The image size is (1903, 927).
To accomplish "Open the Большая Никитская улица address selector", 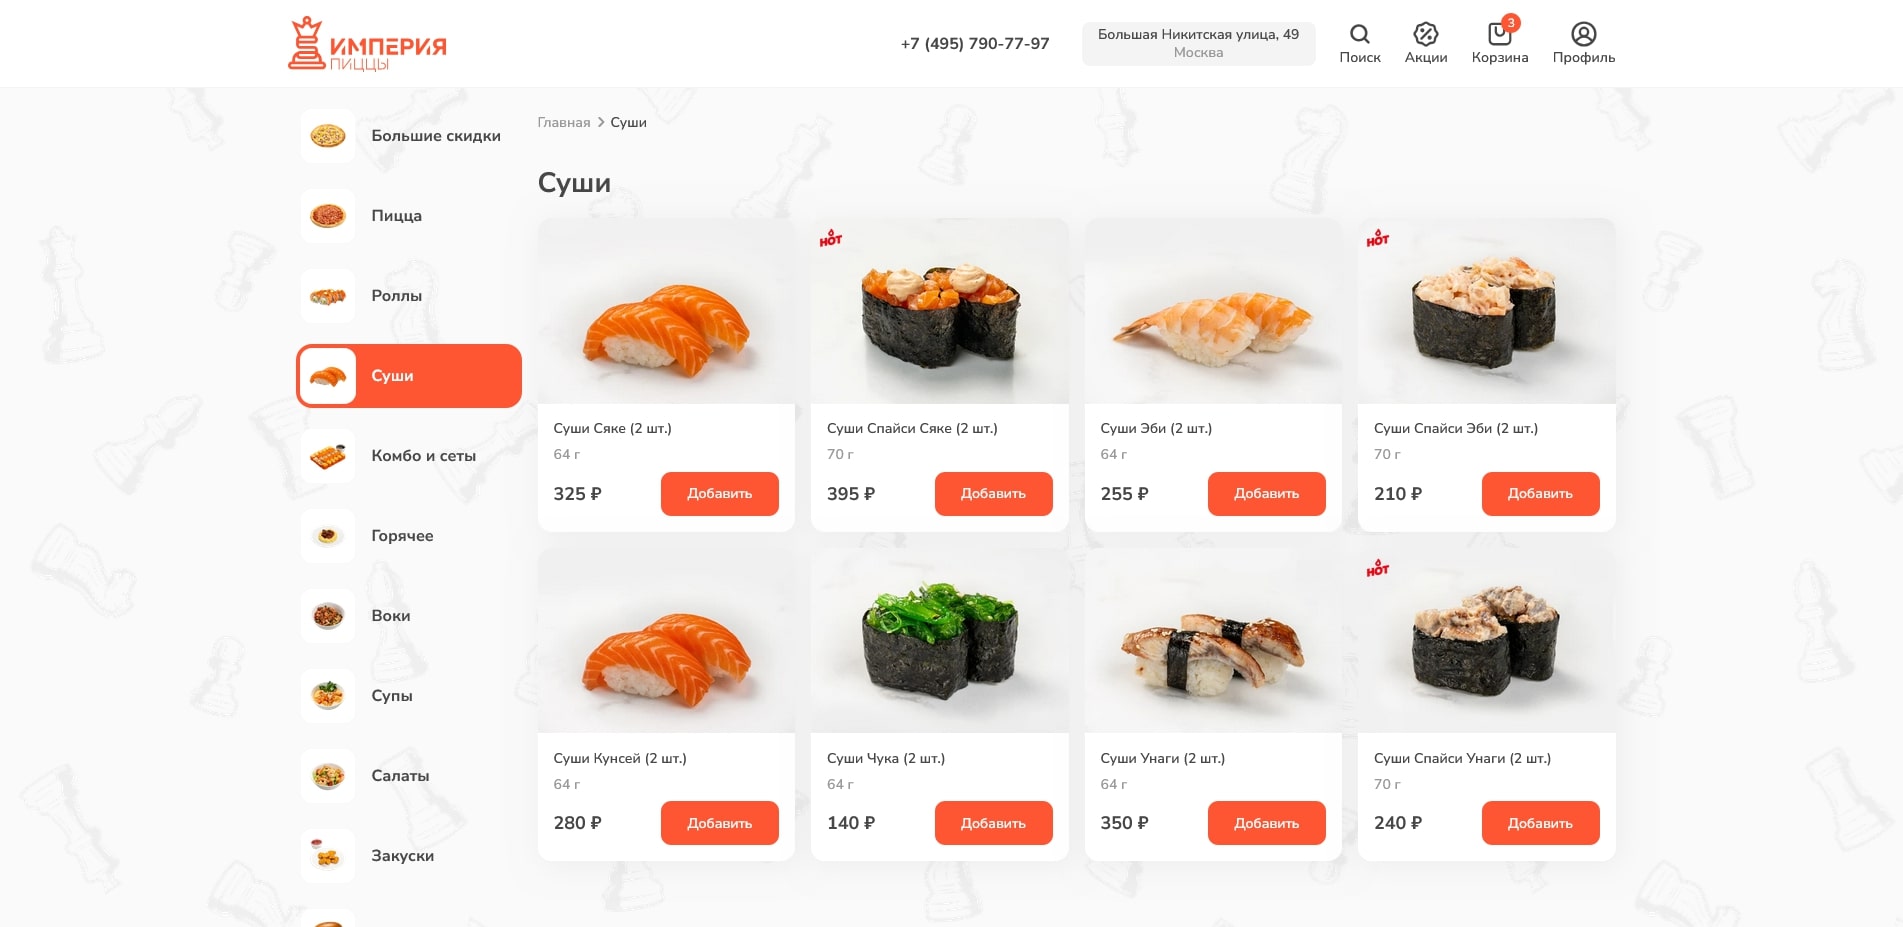I will click(x=1198, y=44).
